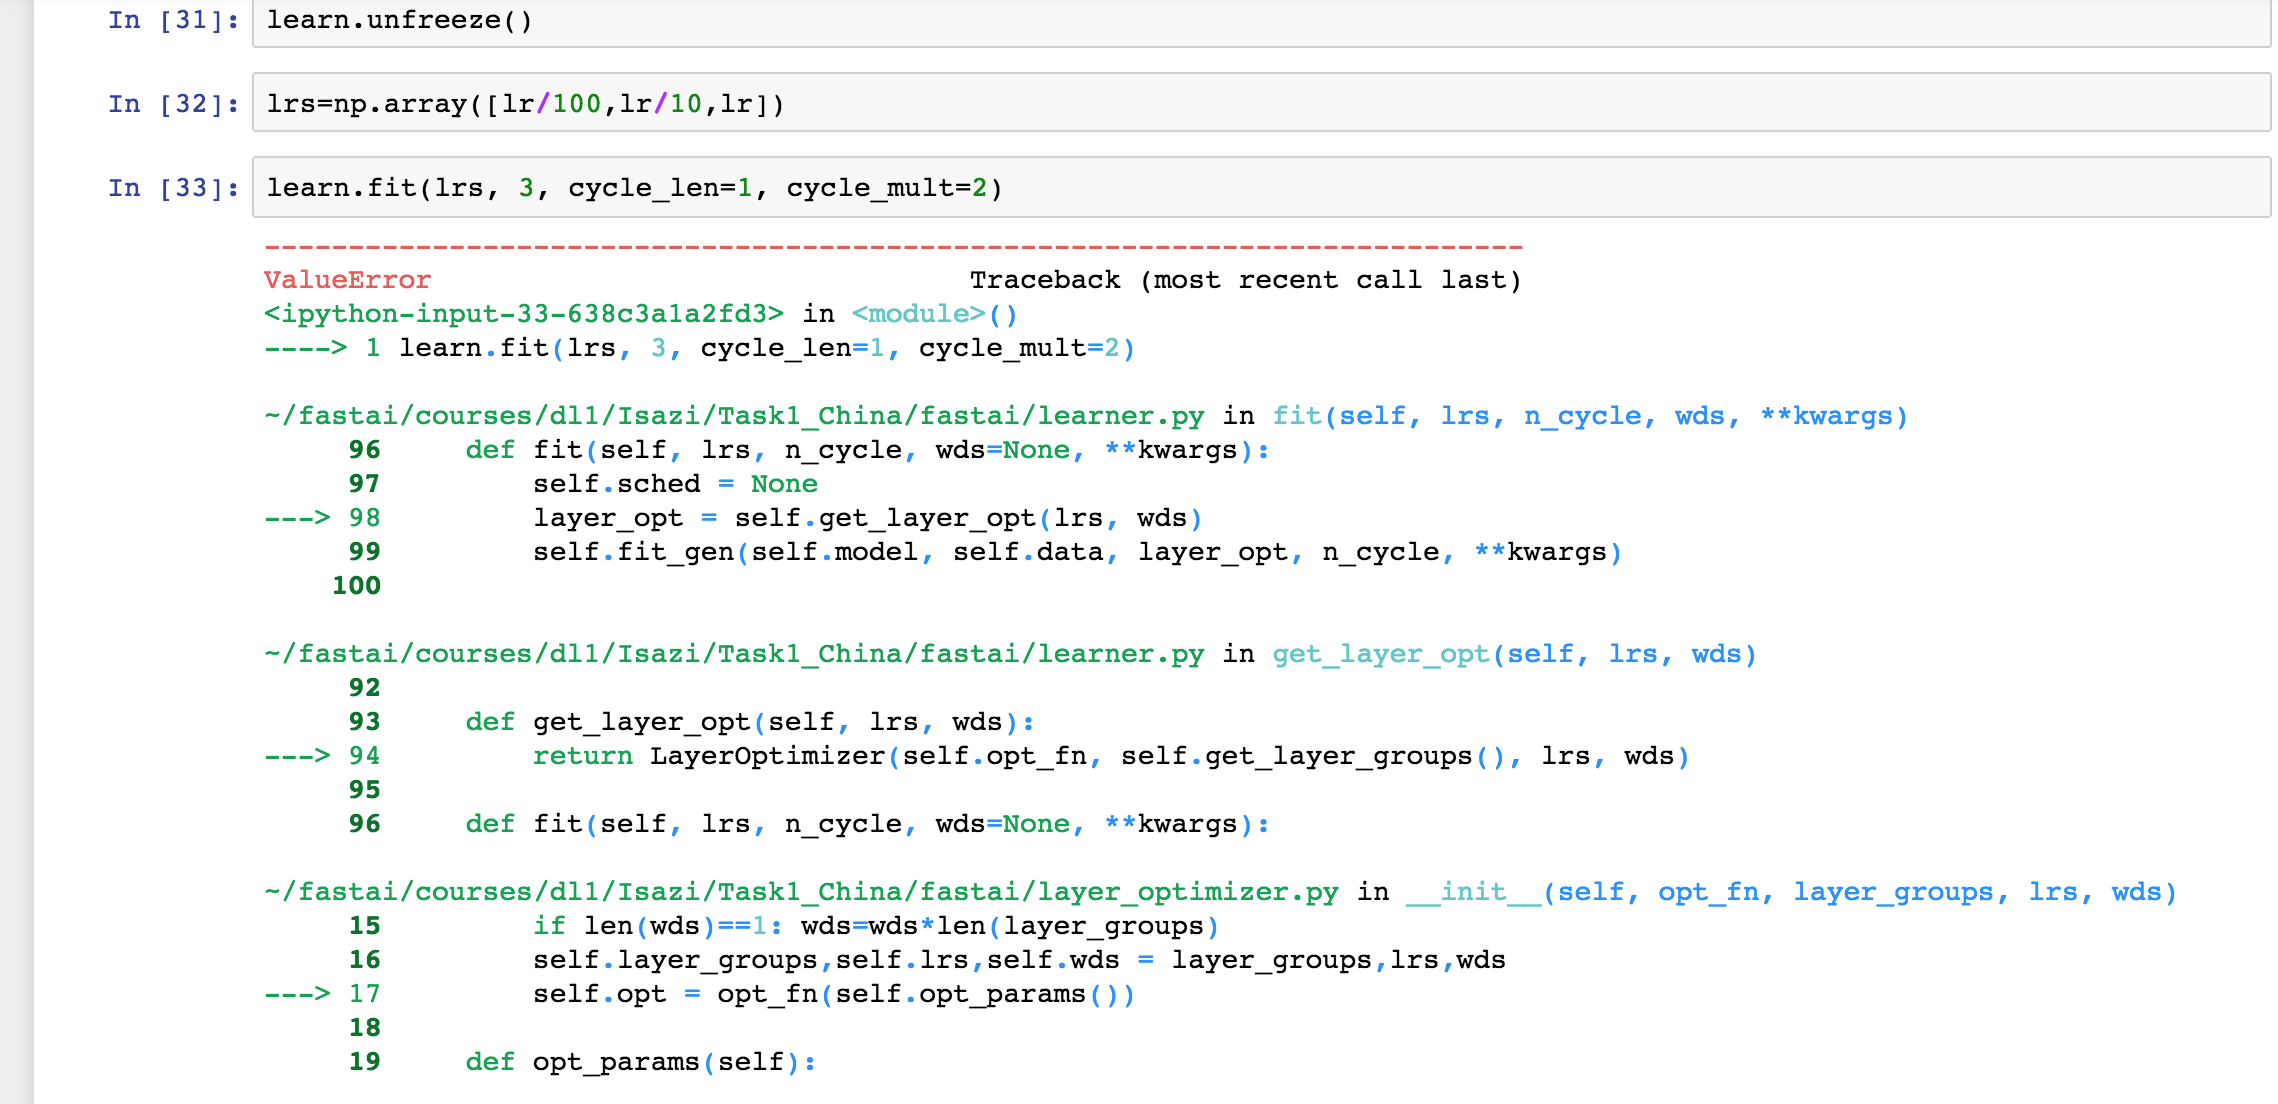This screenshot has width=2278, height=1104.
Task: Place cursor in the lrs=np.array code cell
Action: point(1260,104)
